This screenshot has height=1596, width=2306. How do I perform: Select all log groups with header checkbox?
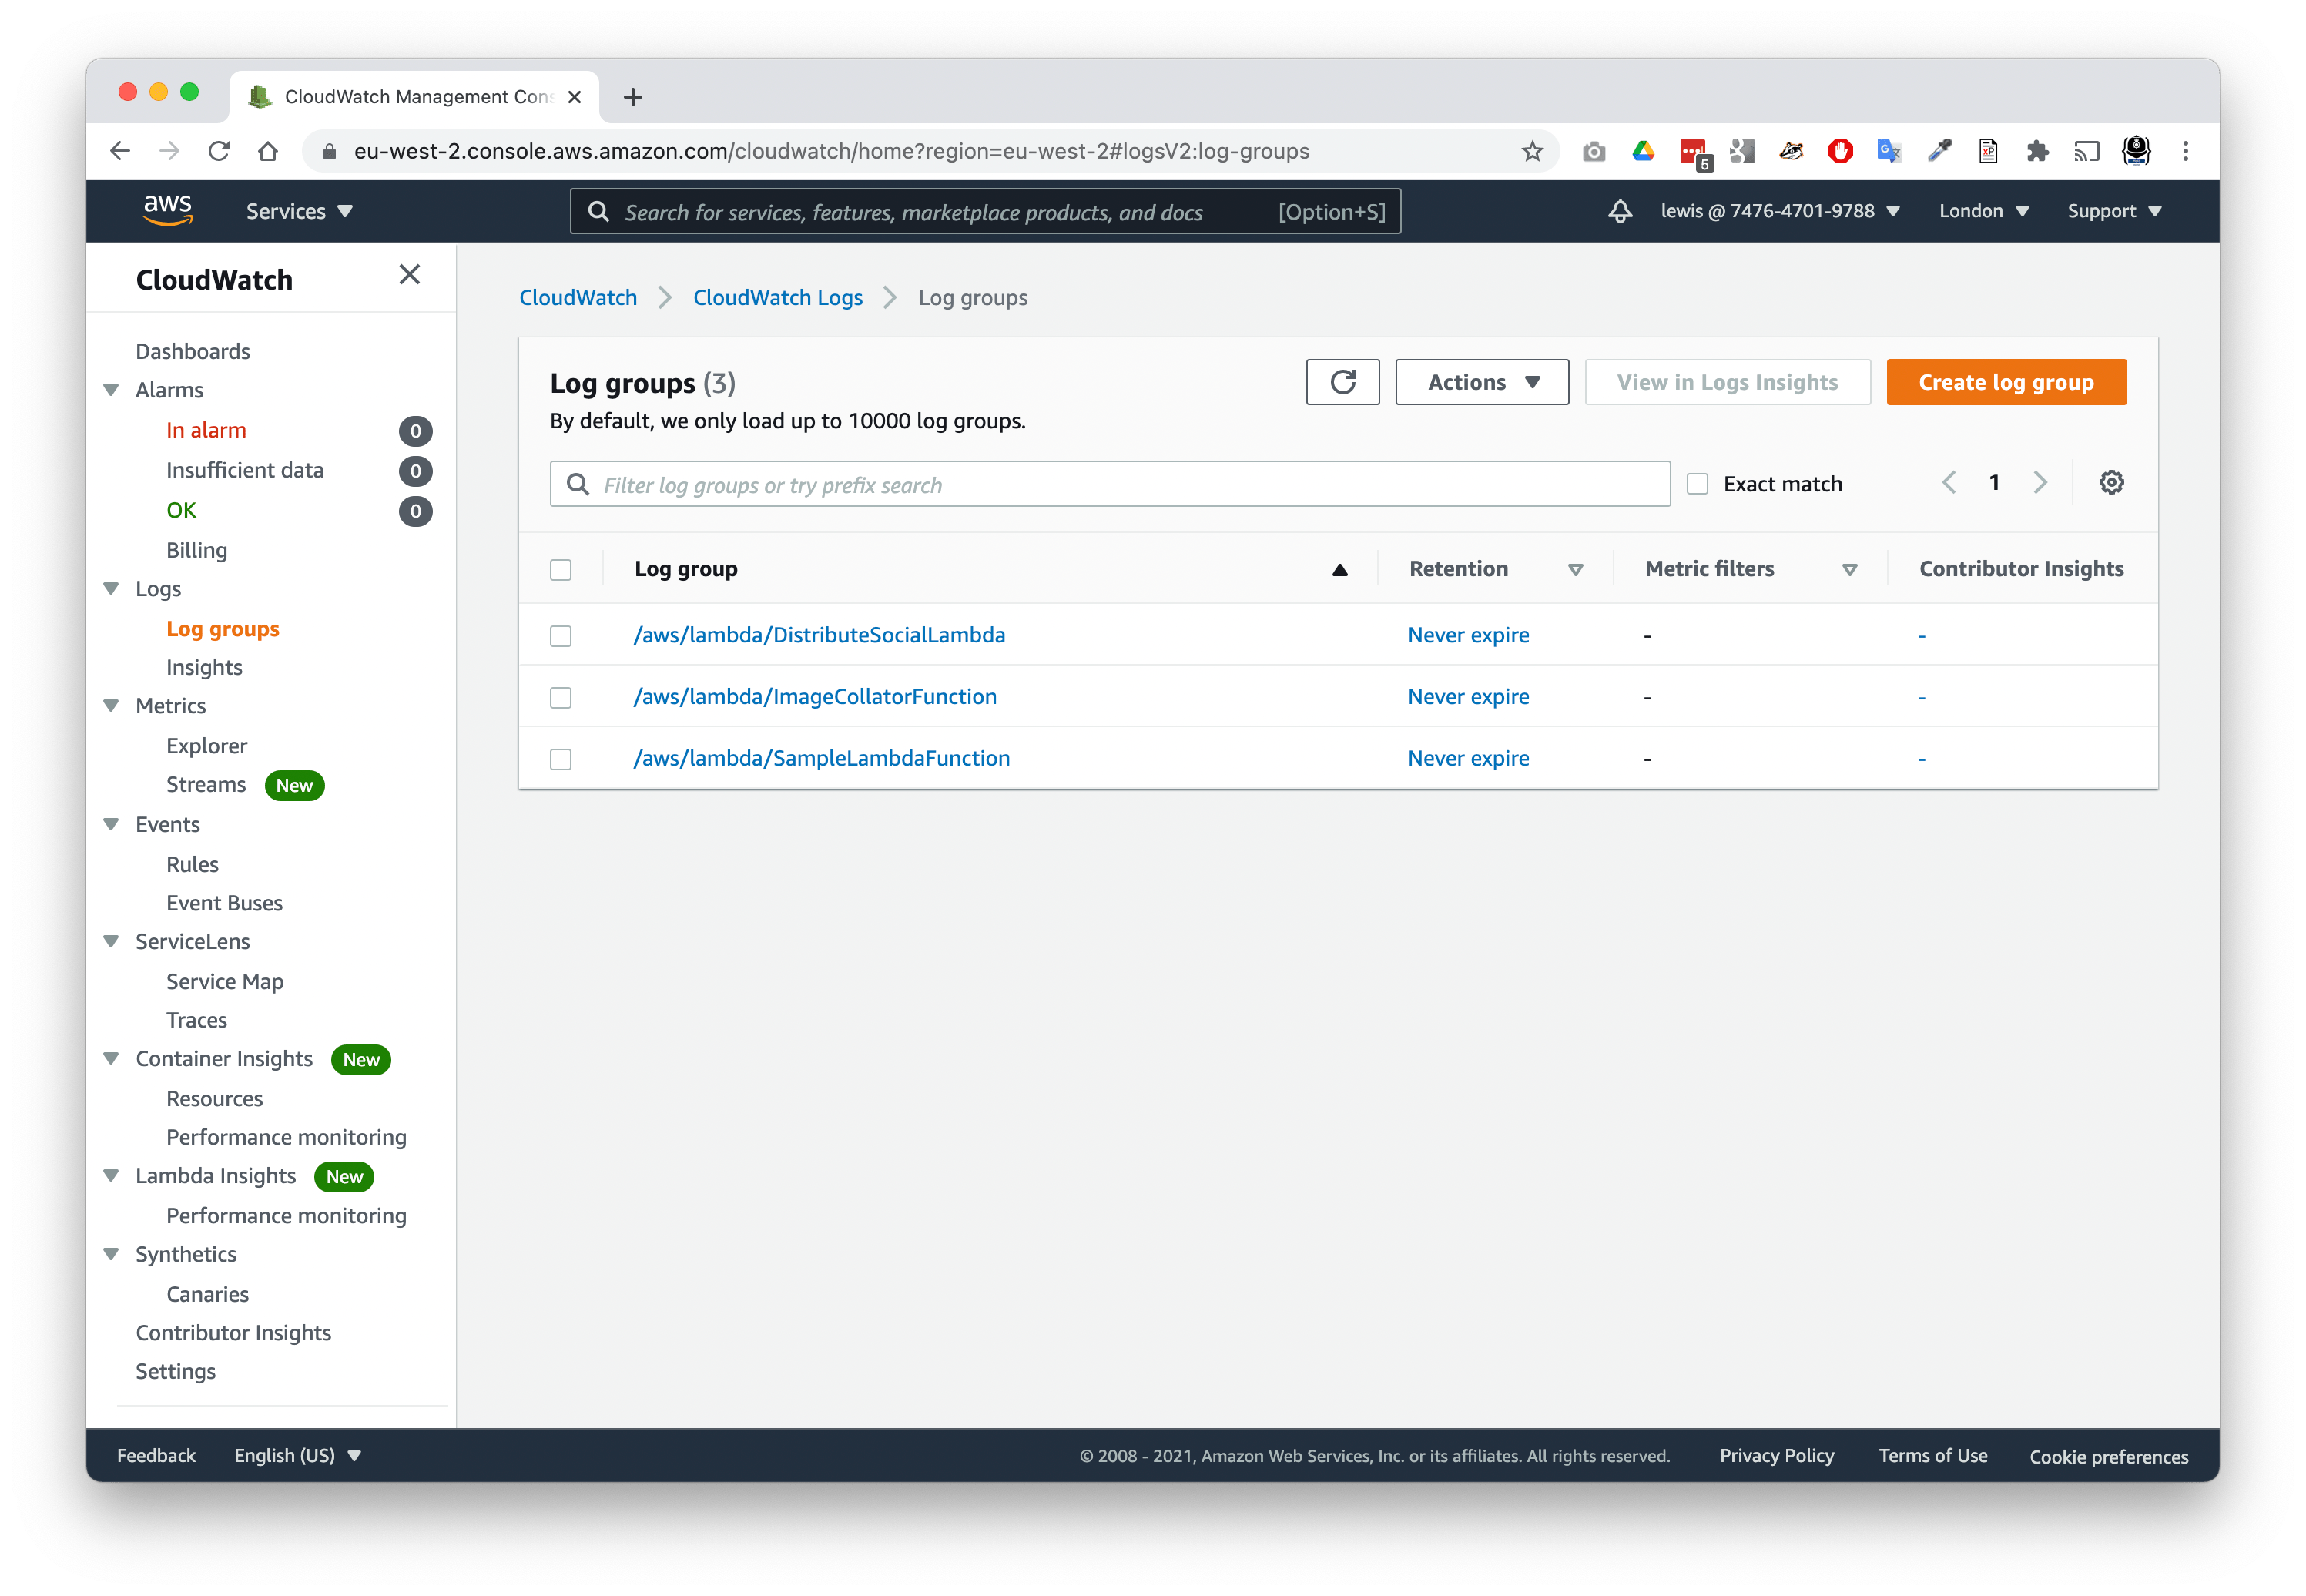[560, 568]
